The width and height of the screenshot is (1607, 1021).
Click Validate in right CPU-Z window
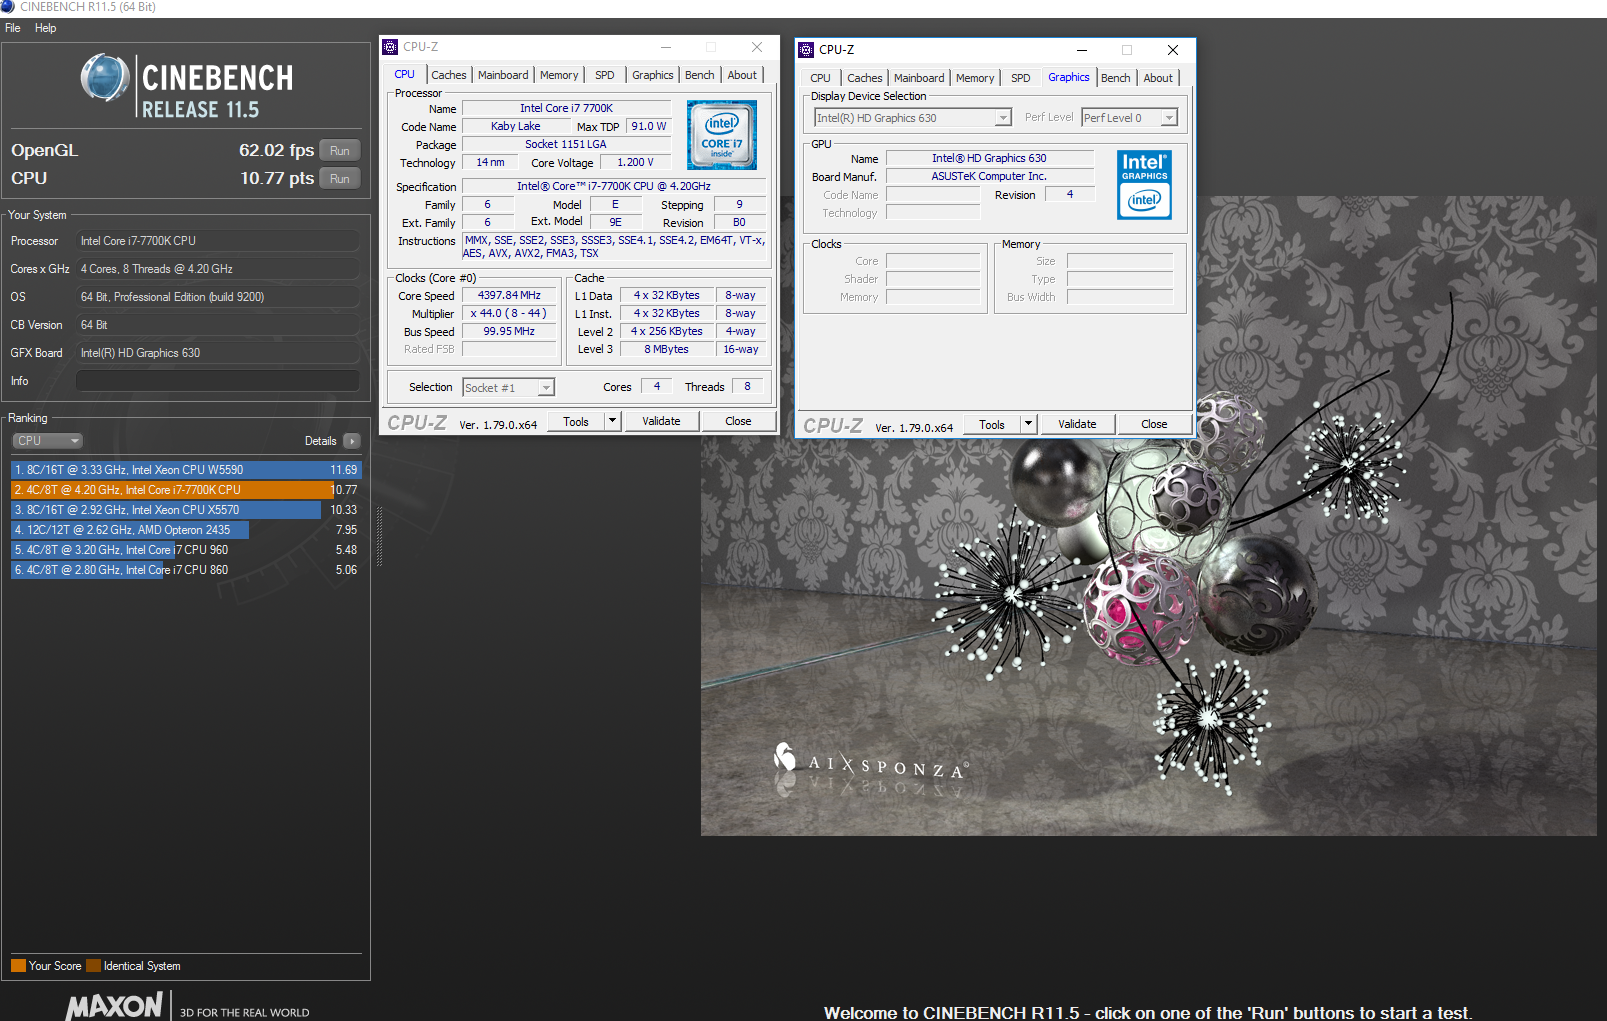coord(1077,424)
